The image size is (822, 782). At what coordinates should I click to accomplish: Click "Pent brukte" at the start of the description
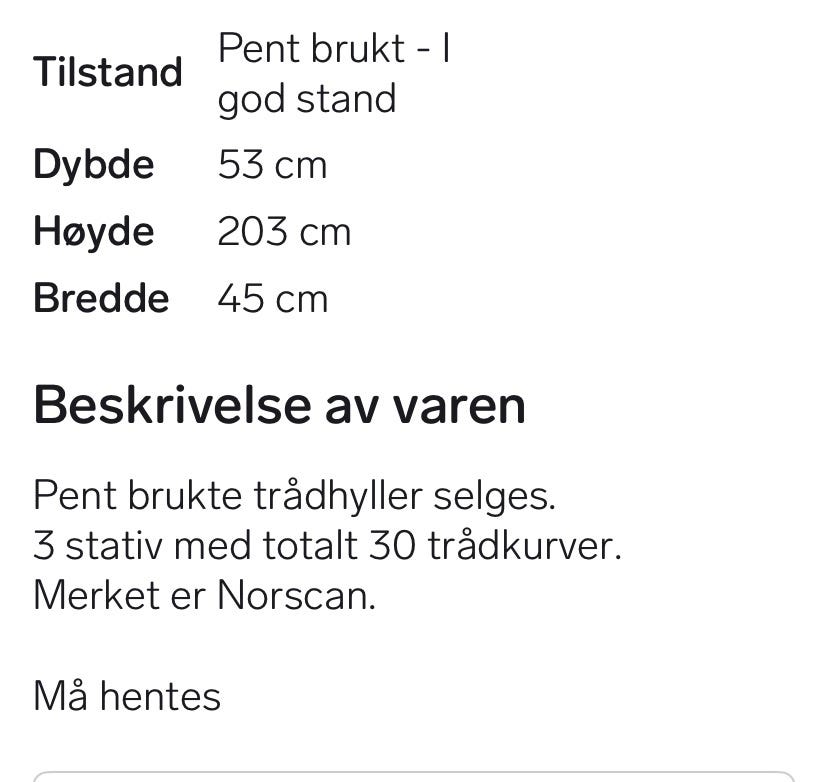pyautogui.click(x=138, y=496)
